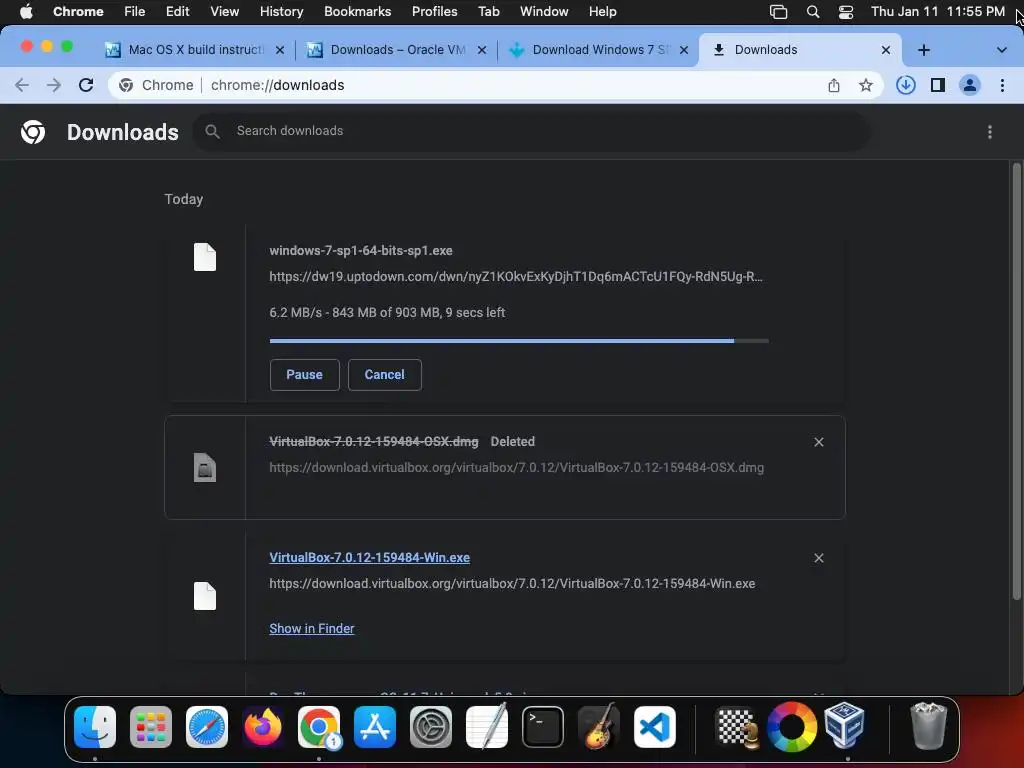Viewport: 1024px width, 768px height.
Task: Go back with the browser back arrow
Action: coord(22,86)
